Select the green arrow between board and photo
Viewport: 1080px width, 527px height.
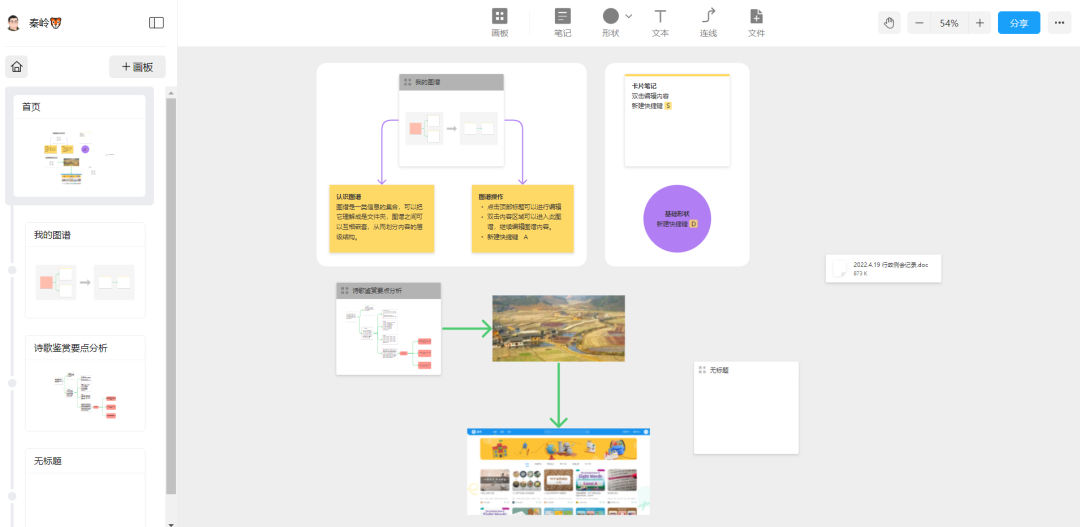coord(466,329)
